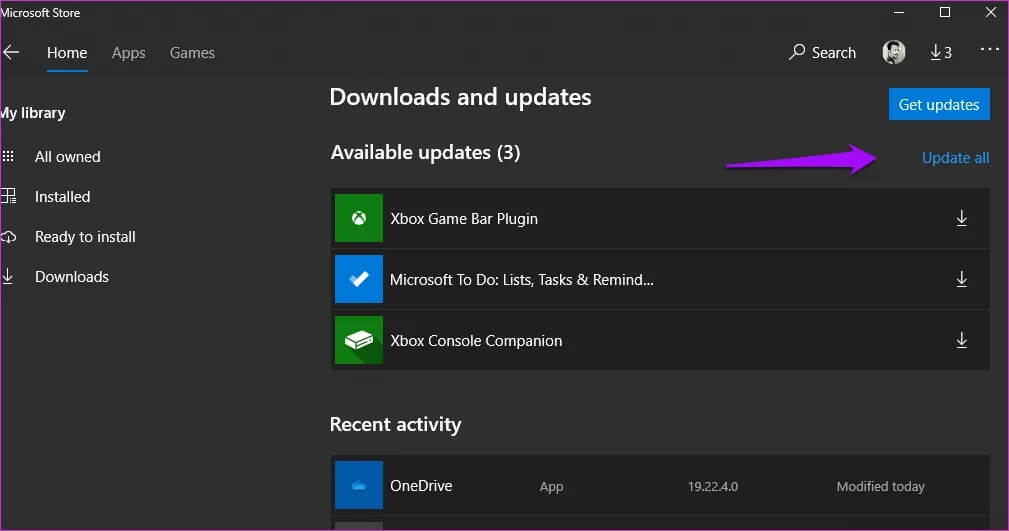The image size is (1009, 531).
Task: Open OneDrive in Recent activity
Action: (x=660, y=485)
